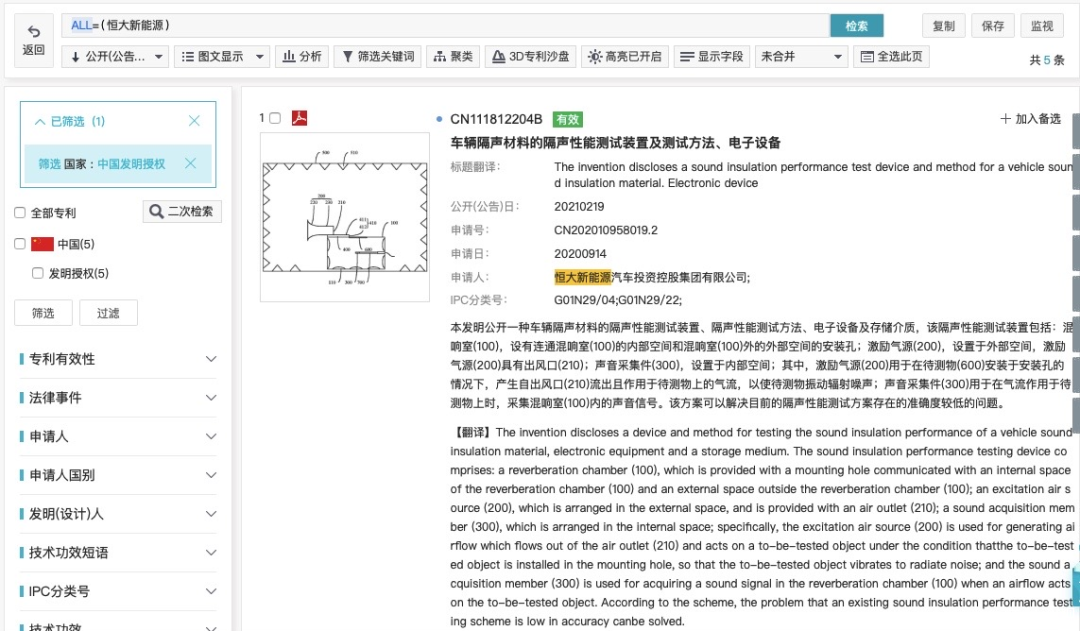Click the 检索 search button

(856, 25)
